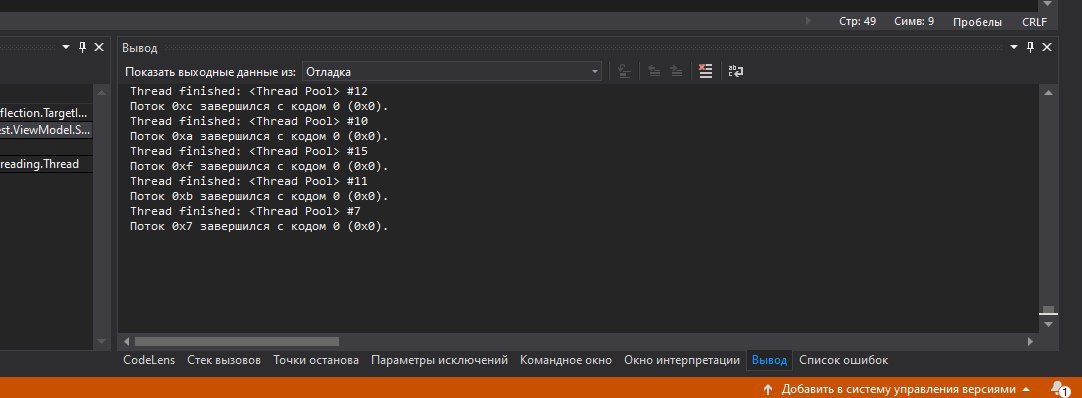
Task: Toggle word wrap in Output panel
Action: 736,71
